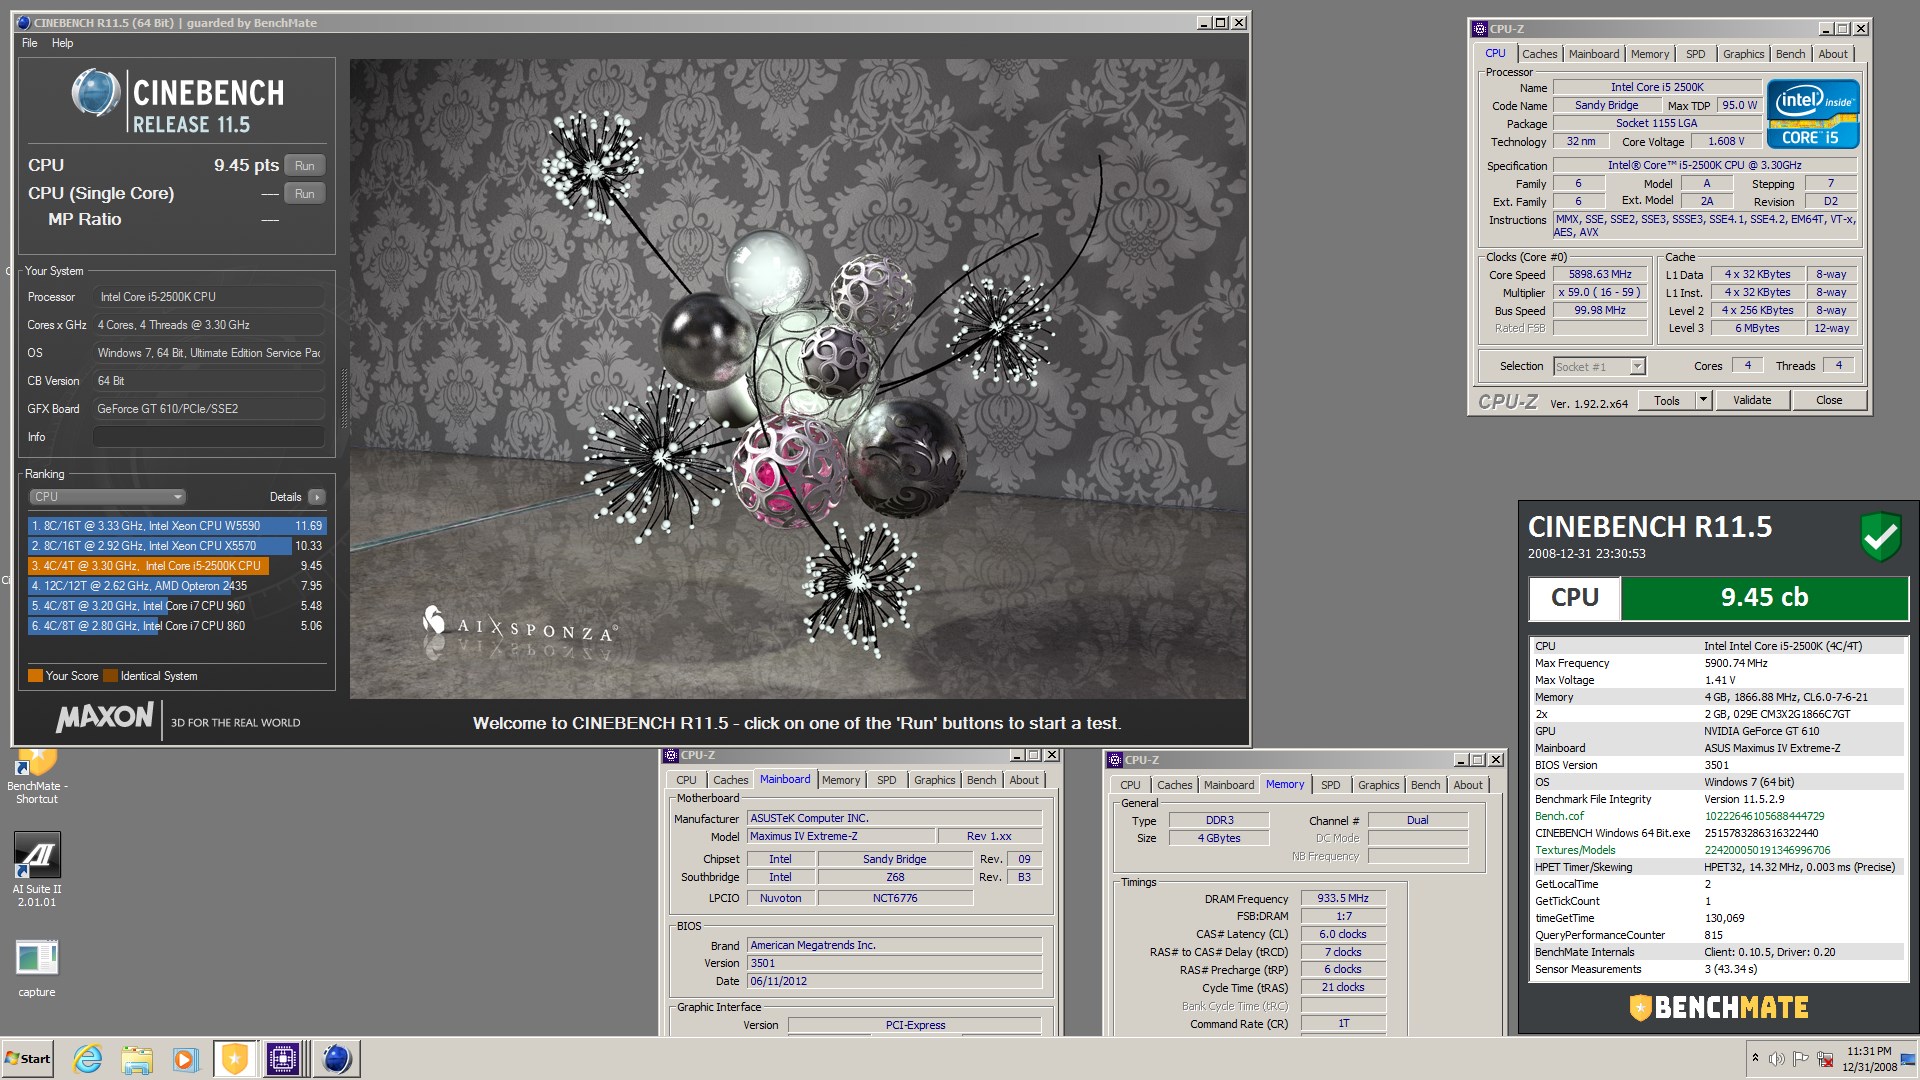The width and height of the screenshot is (1920, 1080).
Task: Select the Core i7 CPU 860 ranking row
Action: click(x=177, y=626)
